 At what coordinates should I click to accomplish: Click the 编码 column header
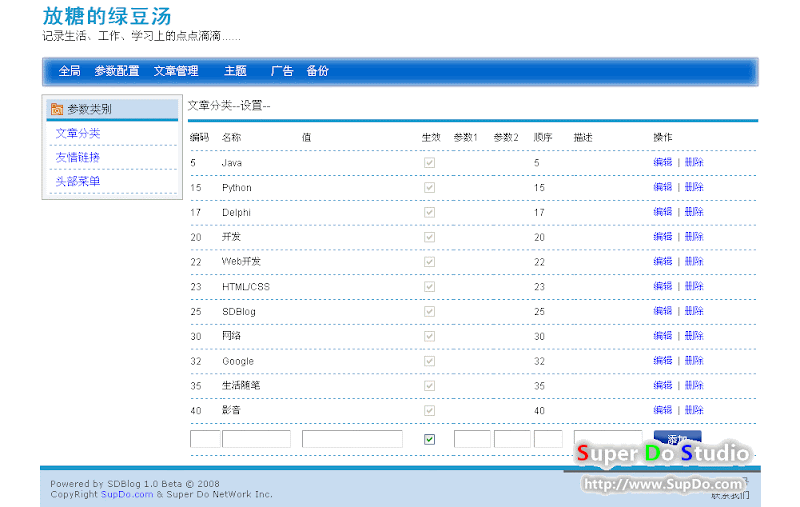199,138
